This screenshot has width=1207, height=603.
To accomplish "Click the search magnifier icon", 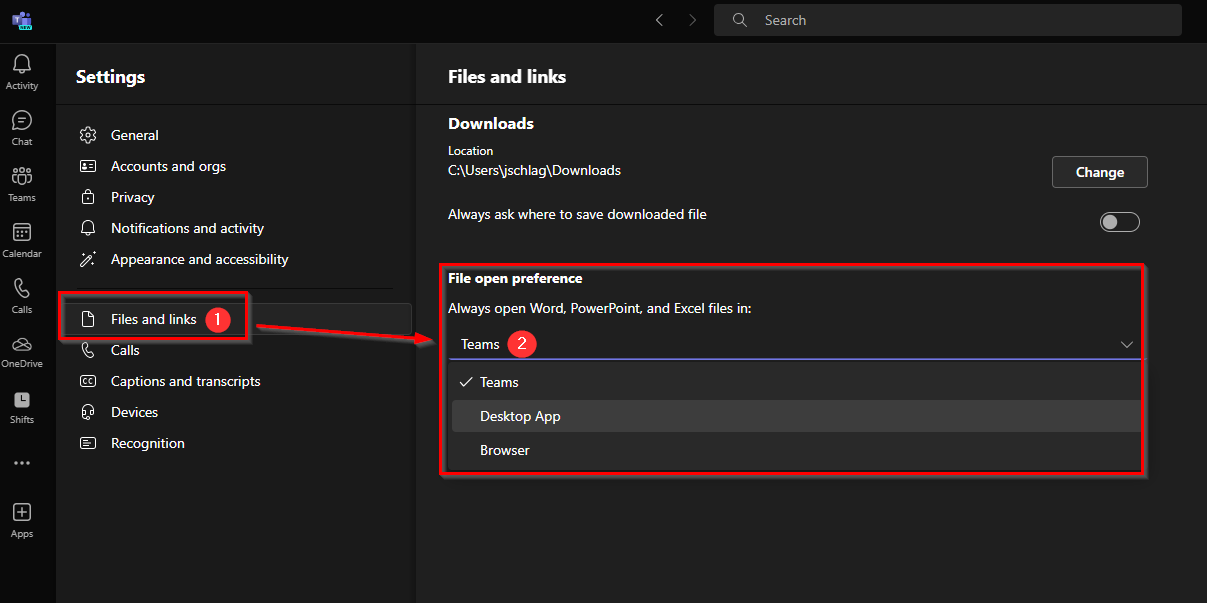I will point(740,20).
